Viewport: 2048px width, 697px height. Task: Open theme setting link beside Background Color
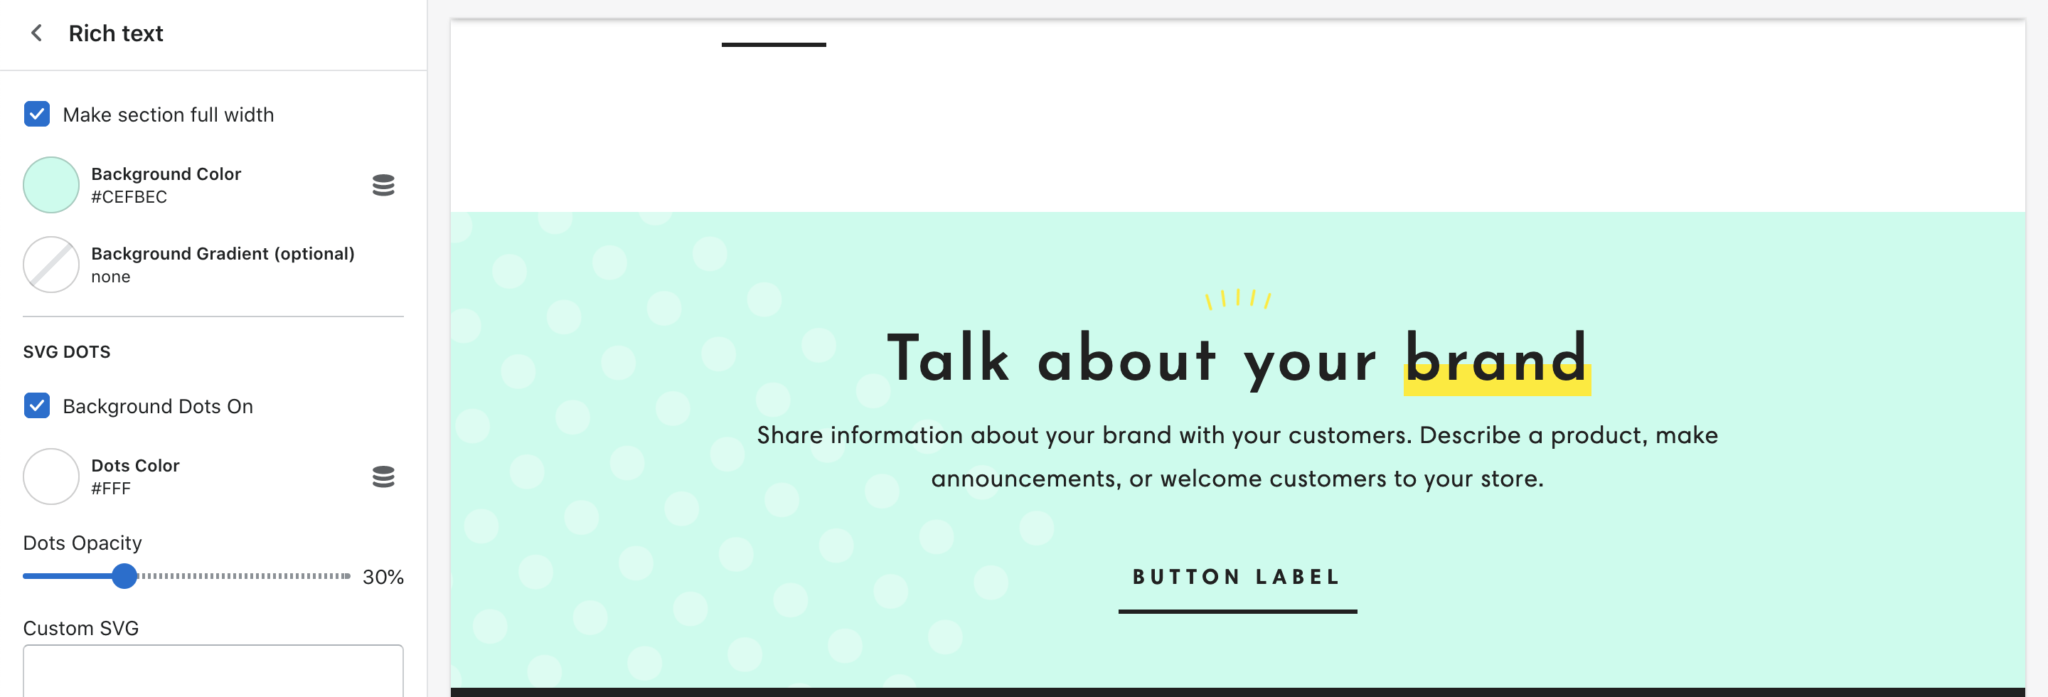click(x=384, y=184)
